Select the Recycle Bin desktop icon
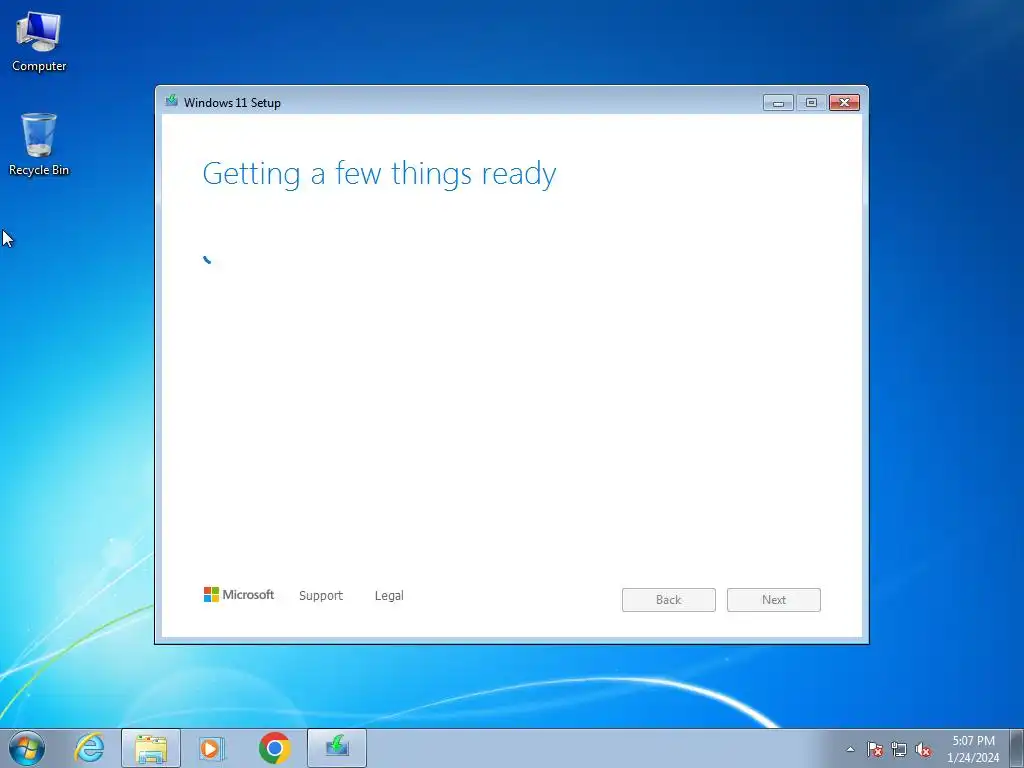The image size is (1024, 768). click(39, 144)
